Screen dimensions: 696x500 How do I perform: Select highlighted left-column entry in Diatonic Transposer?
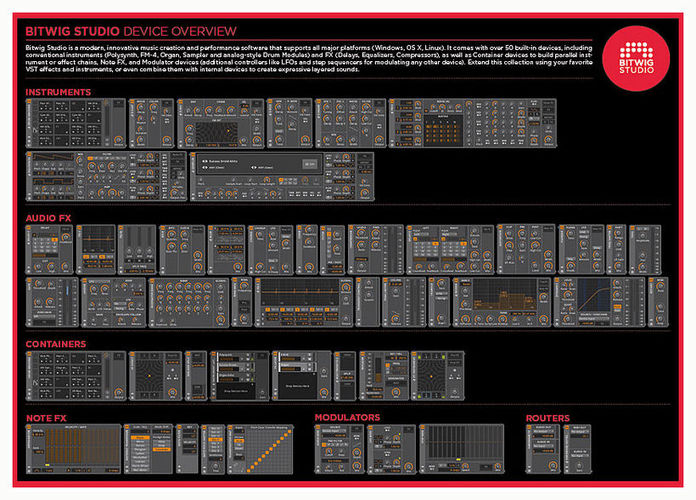coord(140,438)
